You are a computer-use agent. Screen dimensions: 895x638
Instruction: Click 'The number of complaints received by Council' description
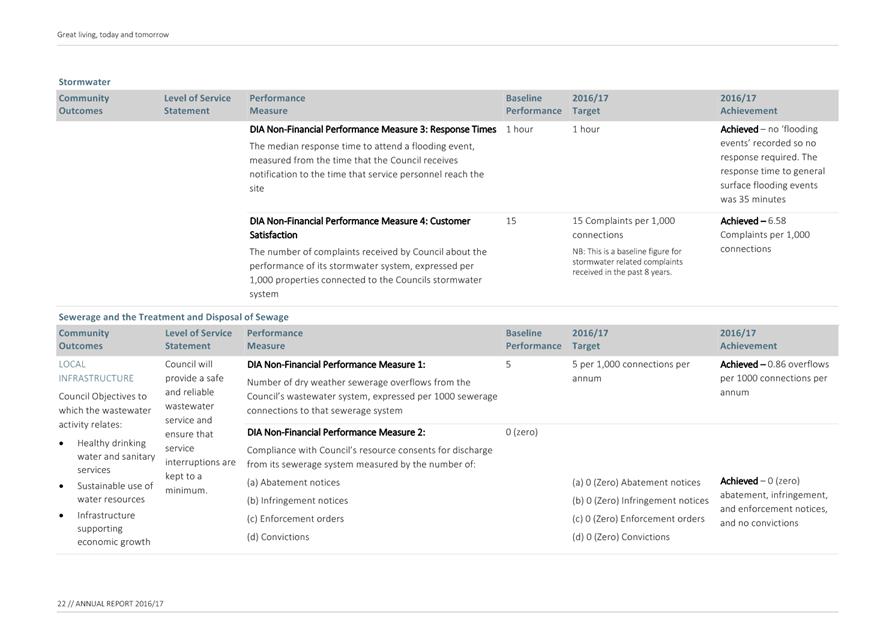(368, 273)
